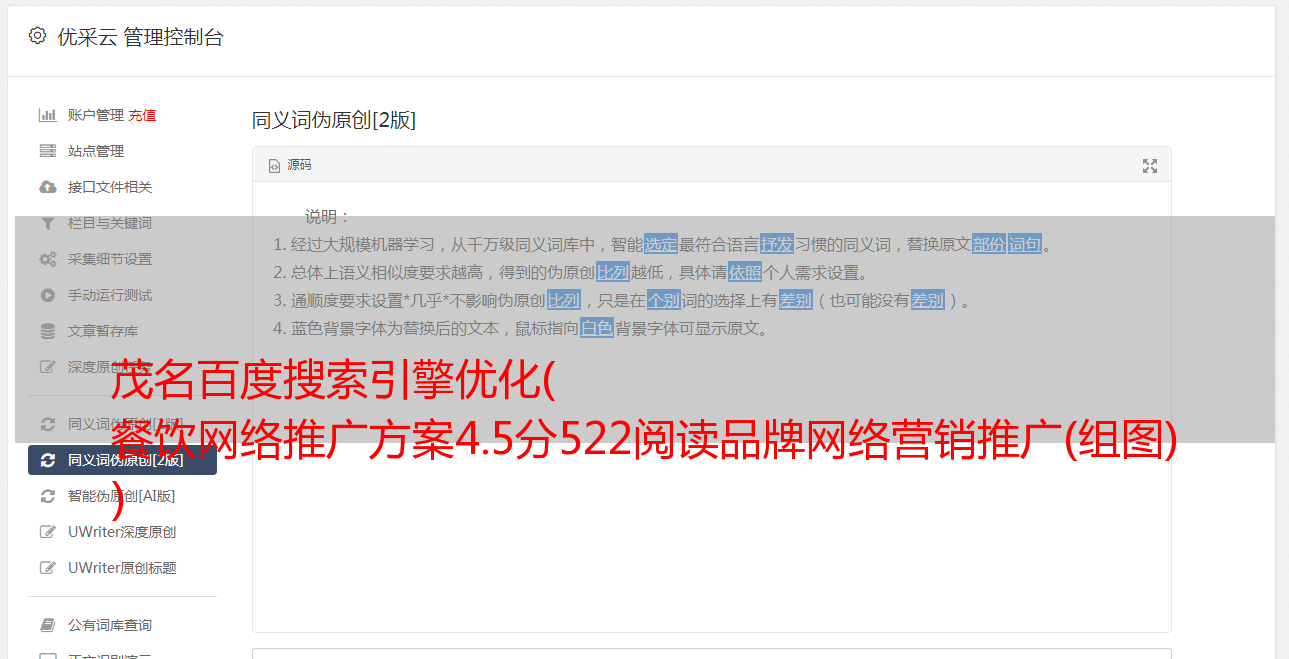The width and height of the screenshot is (1289, 659).
Task: Click the red 充值 link
Action: tap(142, 115)
